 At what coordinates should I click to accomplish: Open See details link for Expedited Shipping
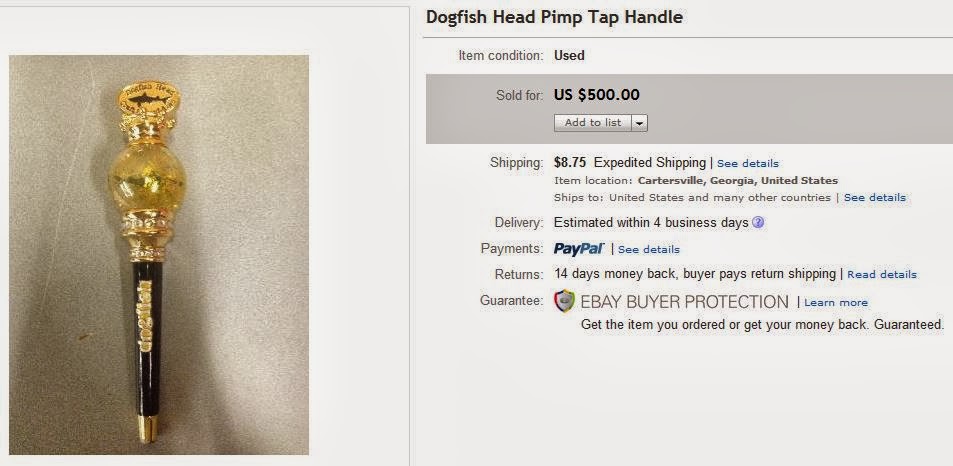point(747,163)
